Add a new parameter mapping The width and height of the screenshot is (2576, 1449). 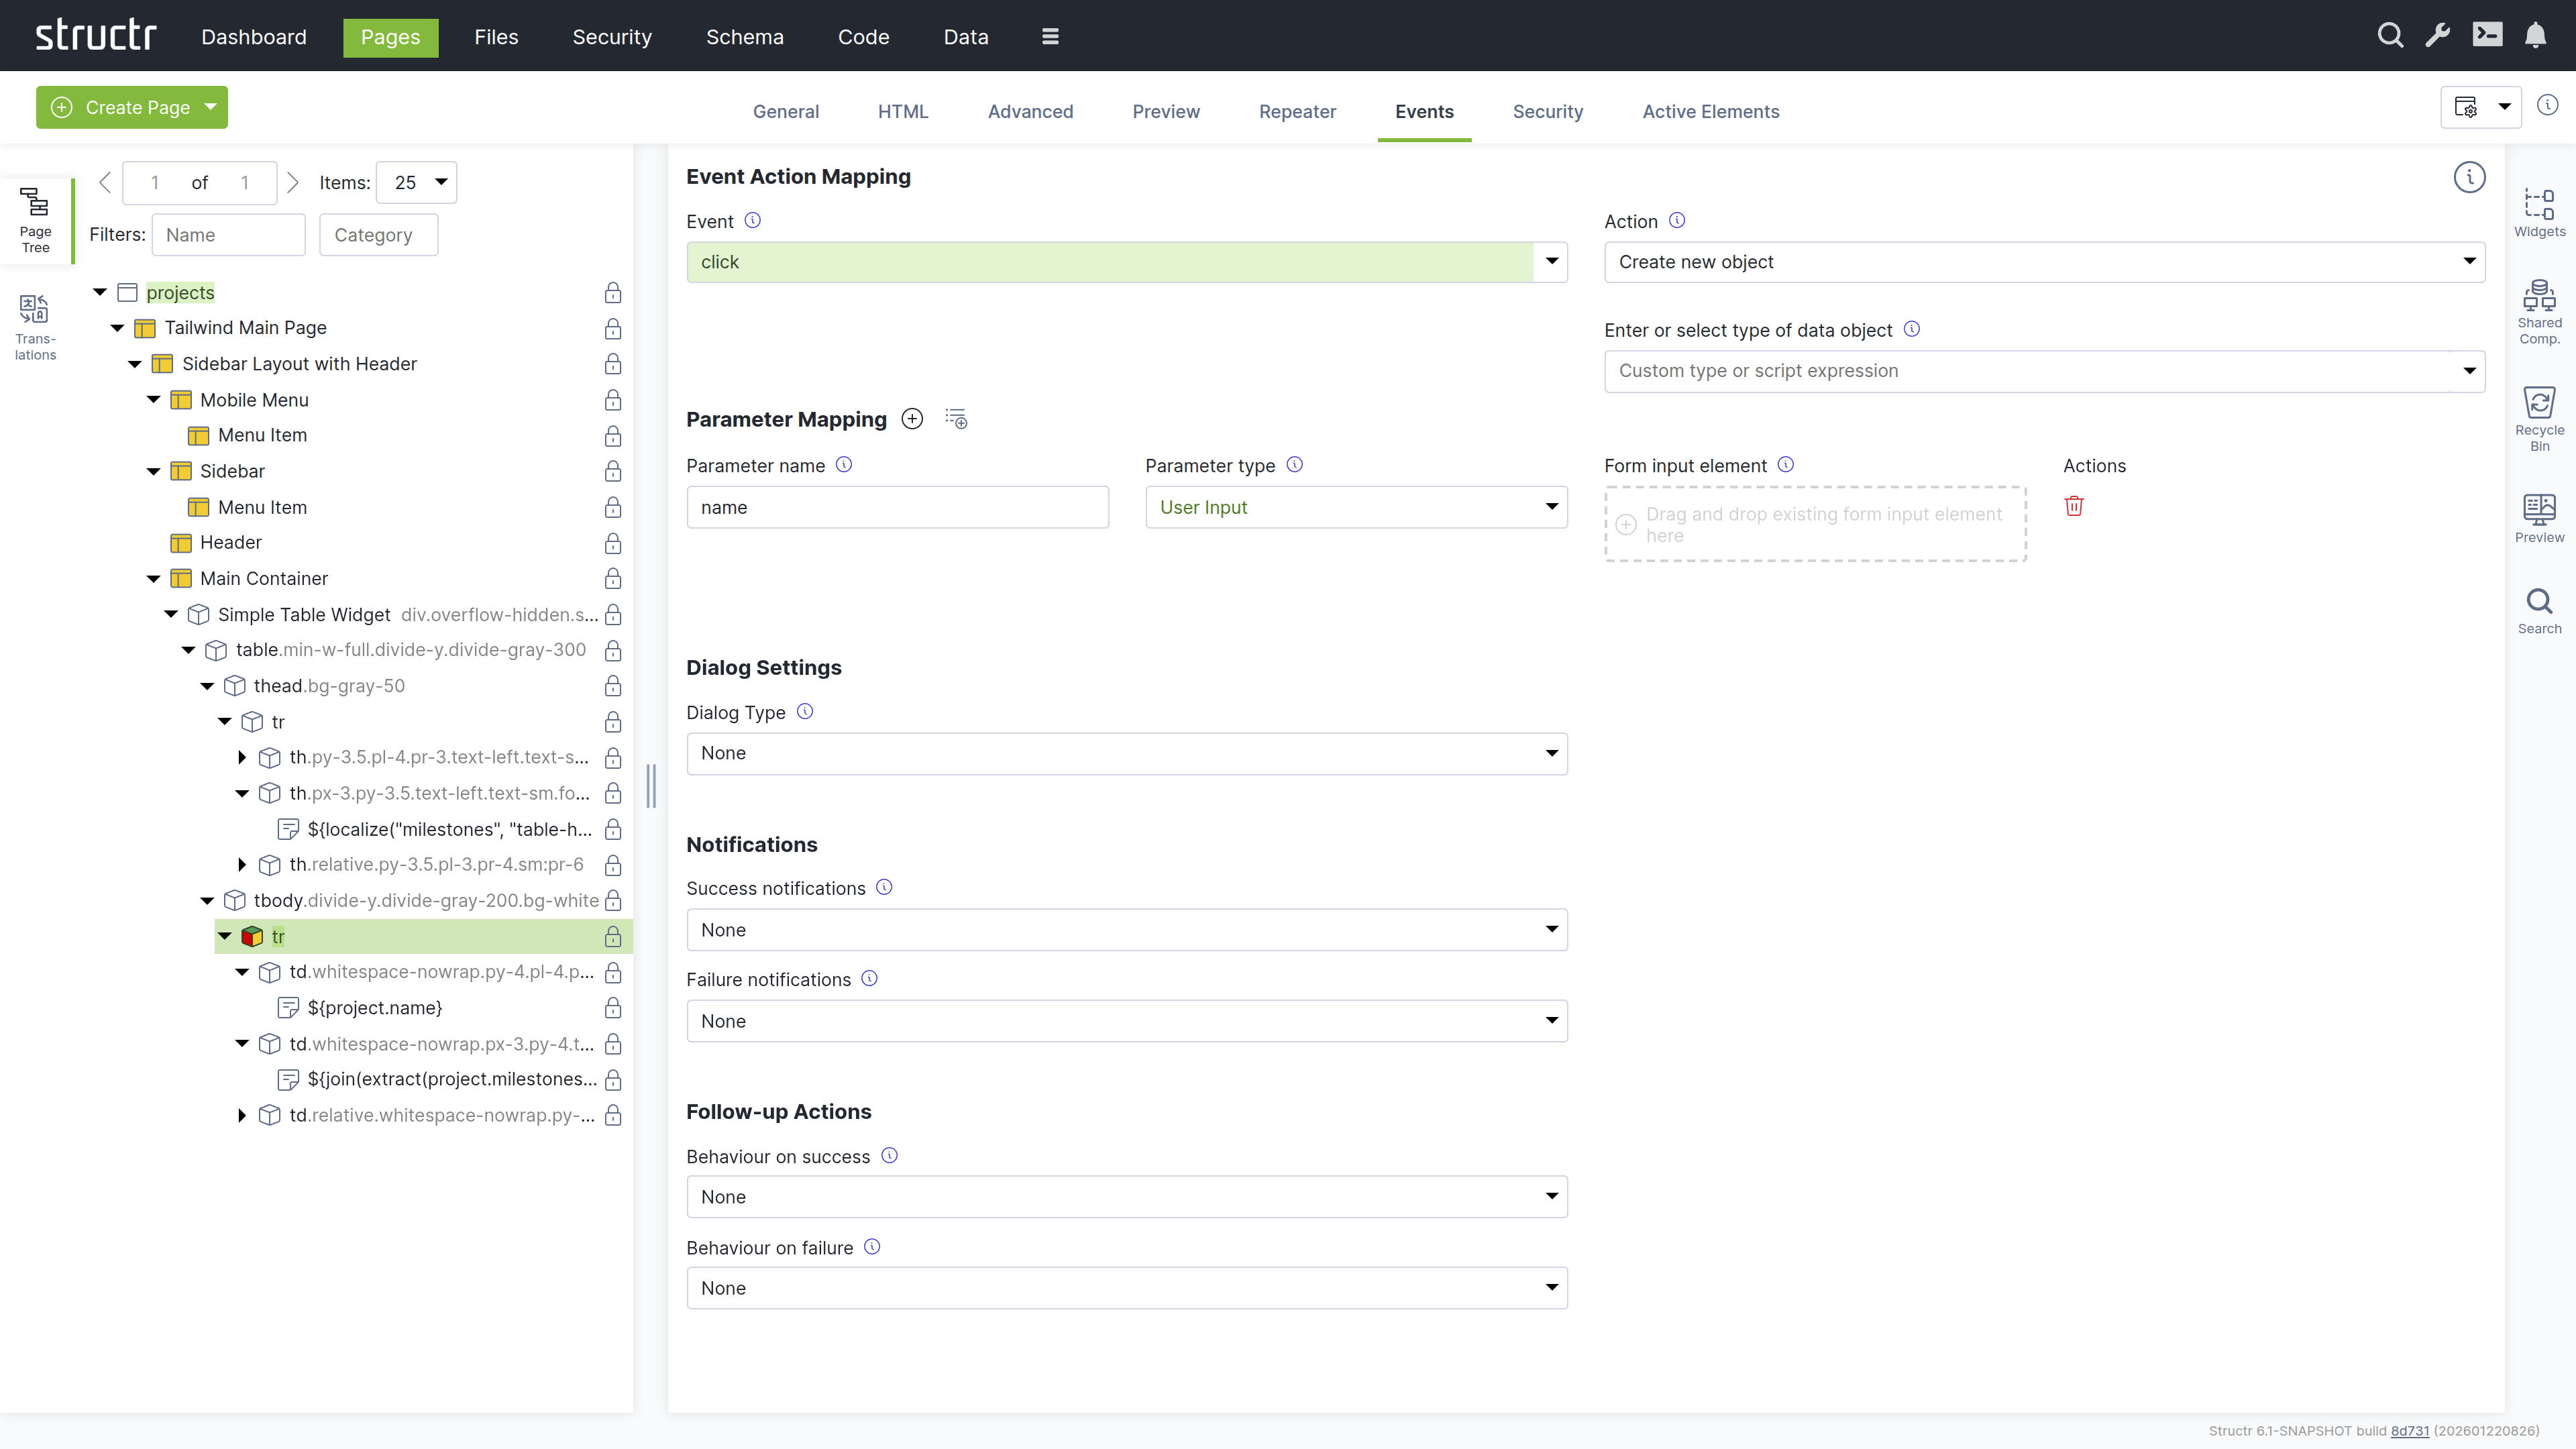click(x=912, y=418)
